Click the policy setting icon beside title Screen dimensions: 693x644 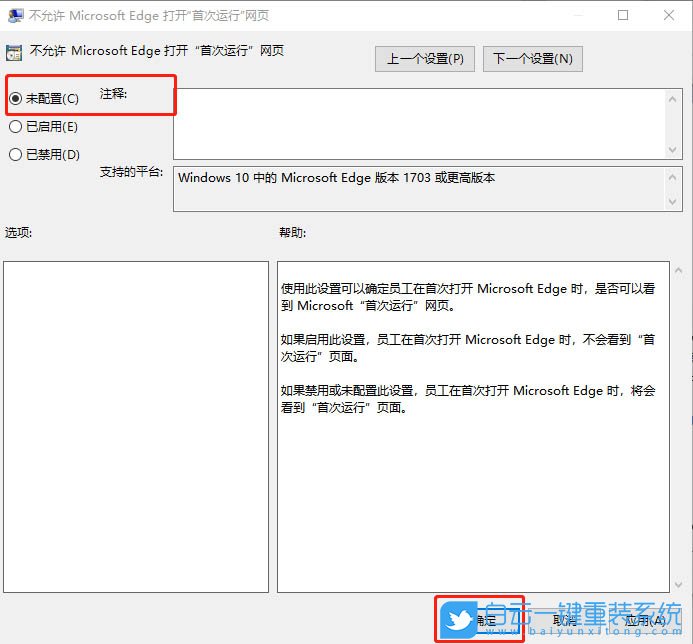[x=14, y=53]
